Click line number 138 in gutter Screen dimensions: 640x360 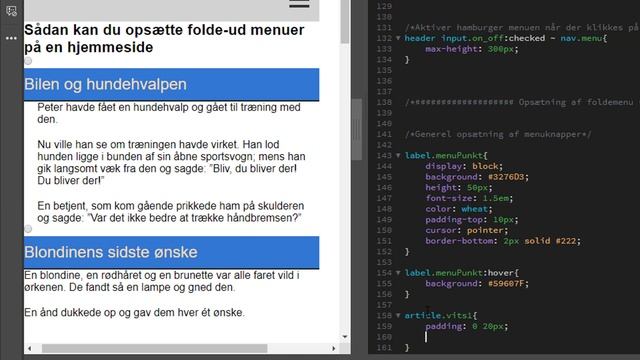[384, 102]
